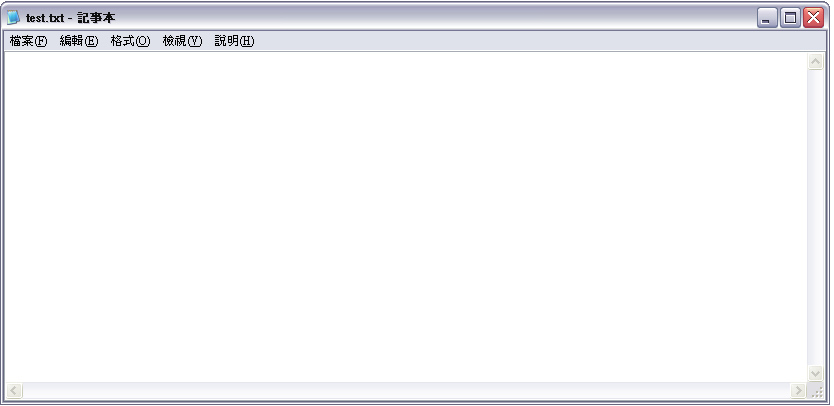Open the 編輯(E) menu

[x=79, y=41]
